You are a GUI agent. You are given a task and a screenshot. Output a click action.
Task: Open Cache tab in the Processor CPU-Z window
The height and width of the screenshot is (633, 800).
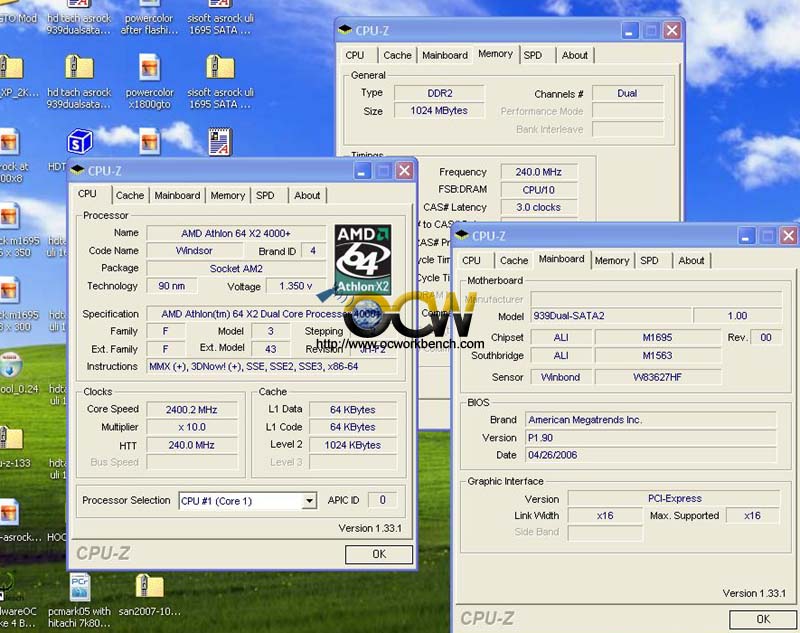tap(130, 195)
